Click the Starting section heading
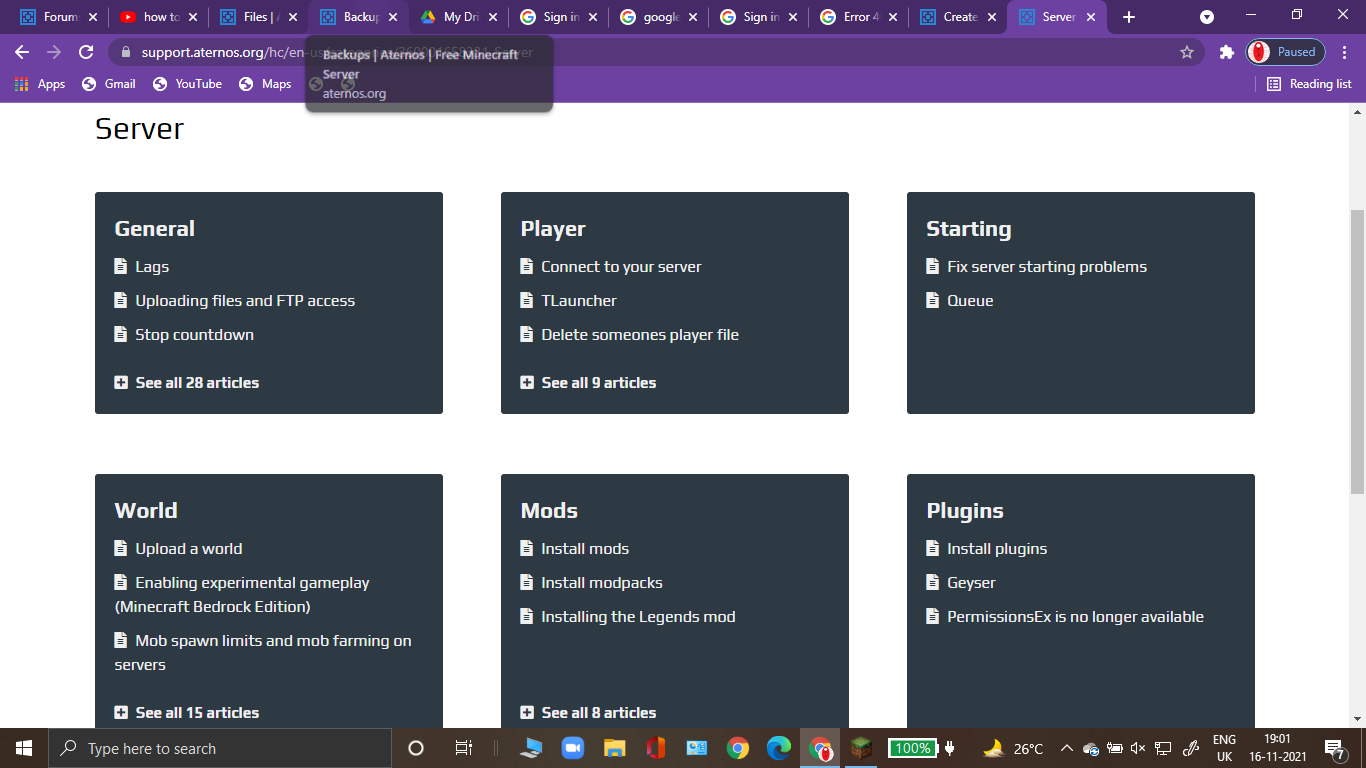The image size is (1366, 768). pyautogui.click(x=969, y=229)
